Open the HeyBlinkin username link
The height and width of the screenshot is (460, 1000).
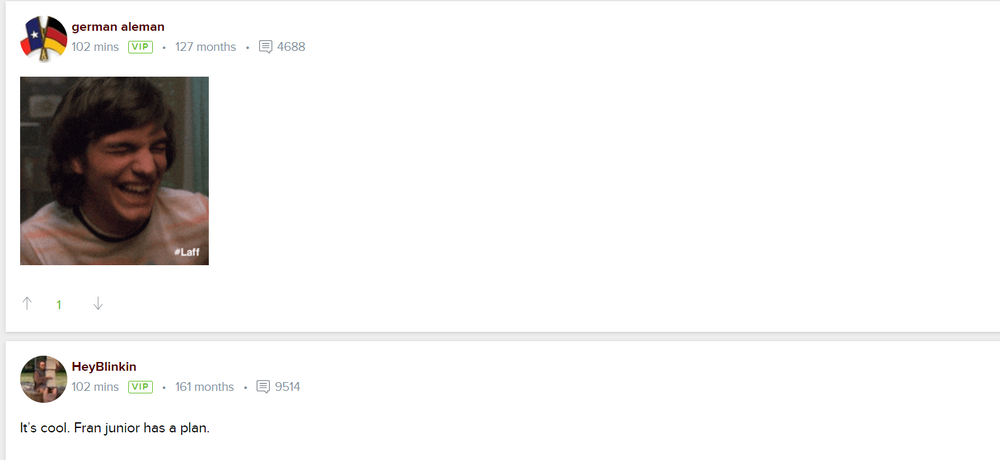click(104, 367)
